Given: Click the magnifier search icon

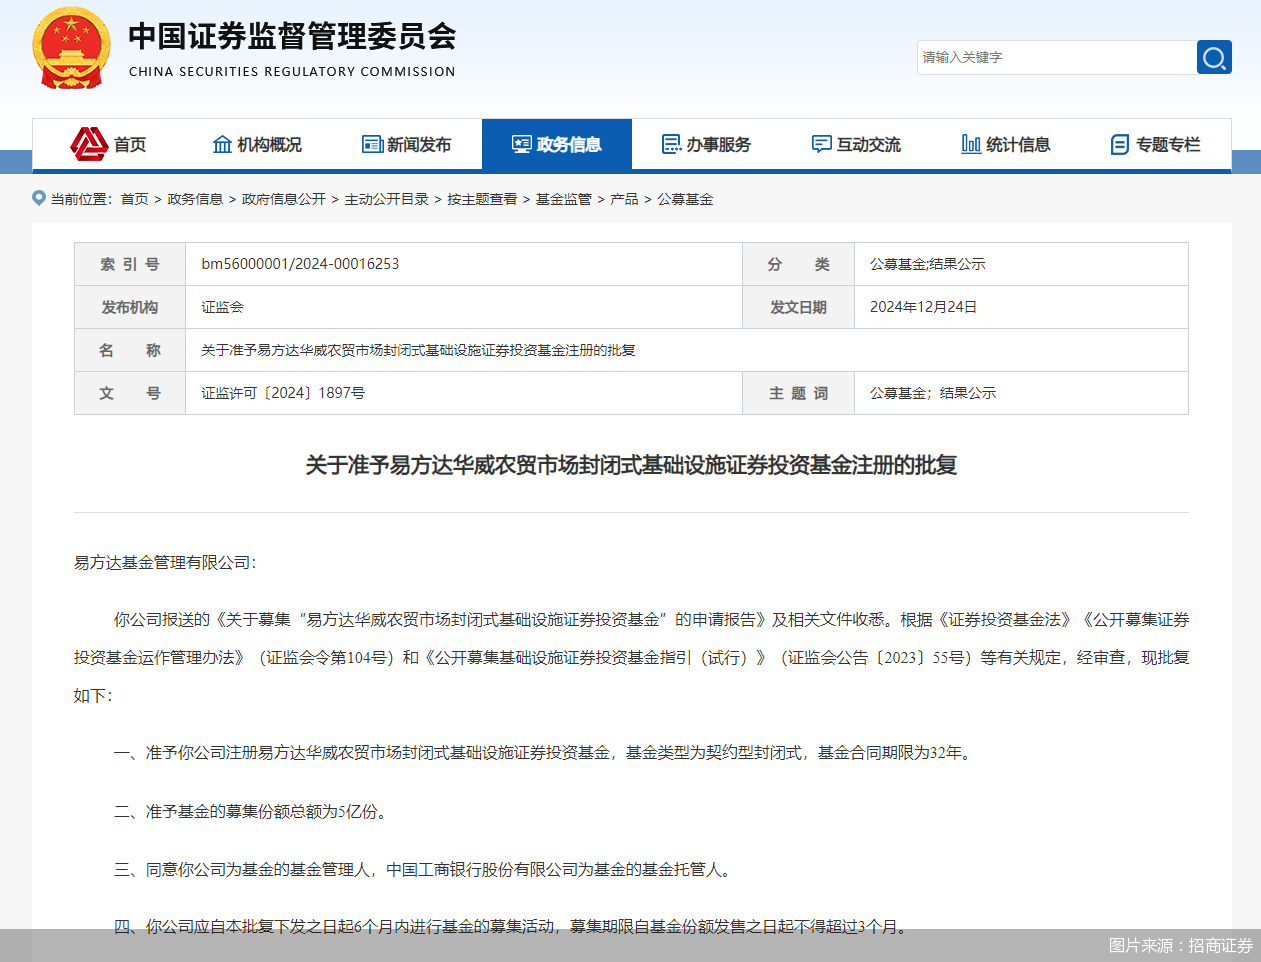Looking at the screenshot, I should tap(1213, 57).
